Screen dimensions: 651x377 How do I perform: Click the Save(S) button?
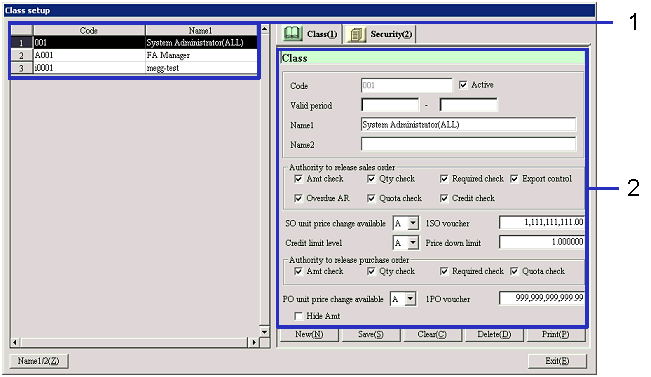371,335
